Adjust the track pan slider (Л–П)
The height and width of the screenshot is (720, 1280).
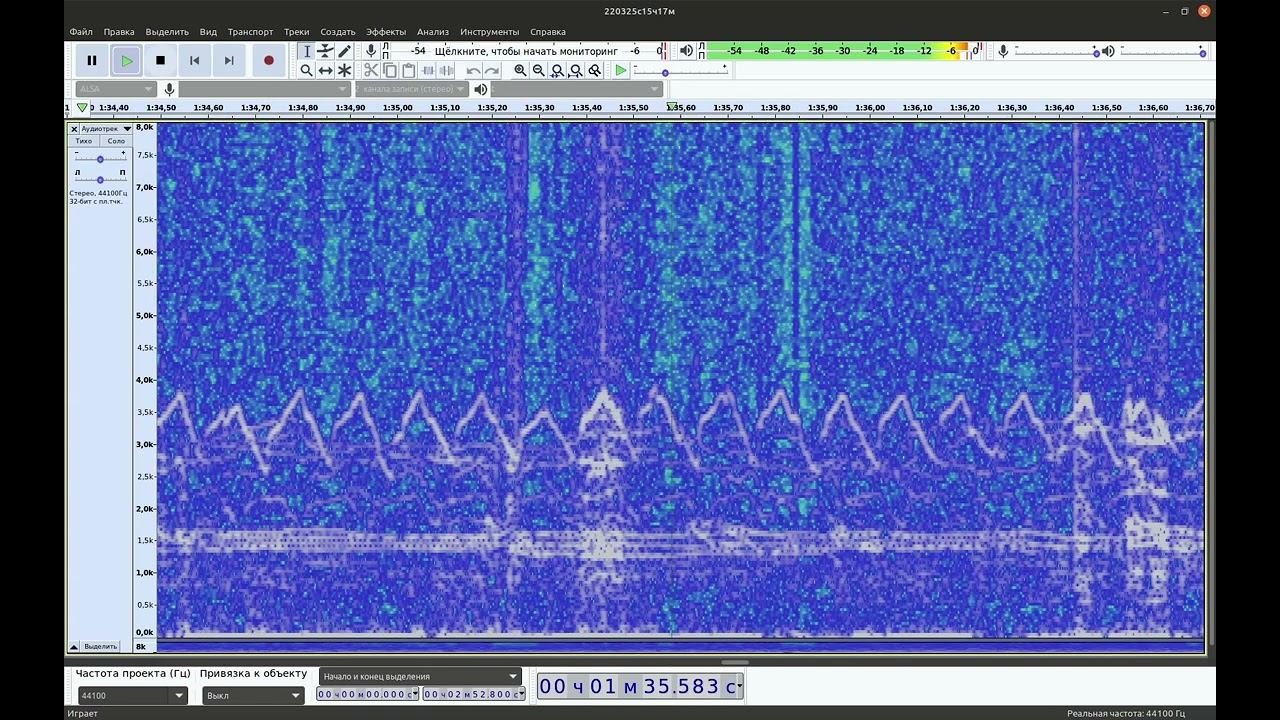coord(100,178)
